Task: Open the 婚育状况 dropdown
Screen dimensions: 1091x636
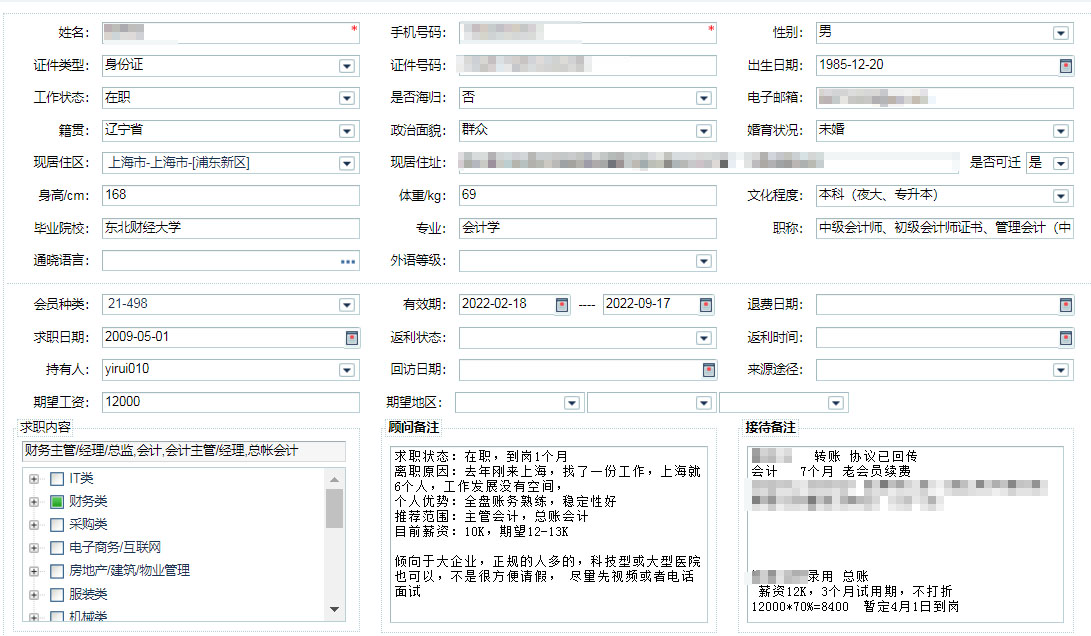Action: coord(1060,131)
